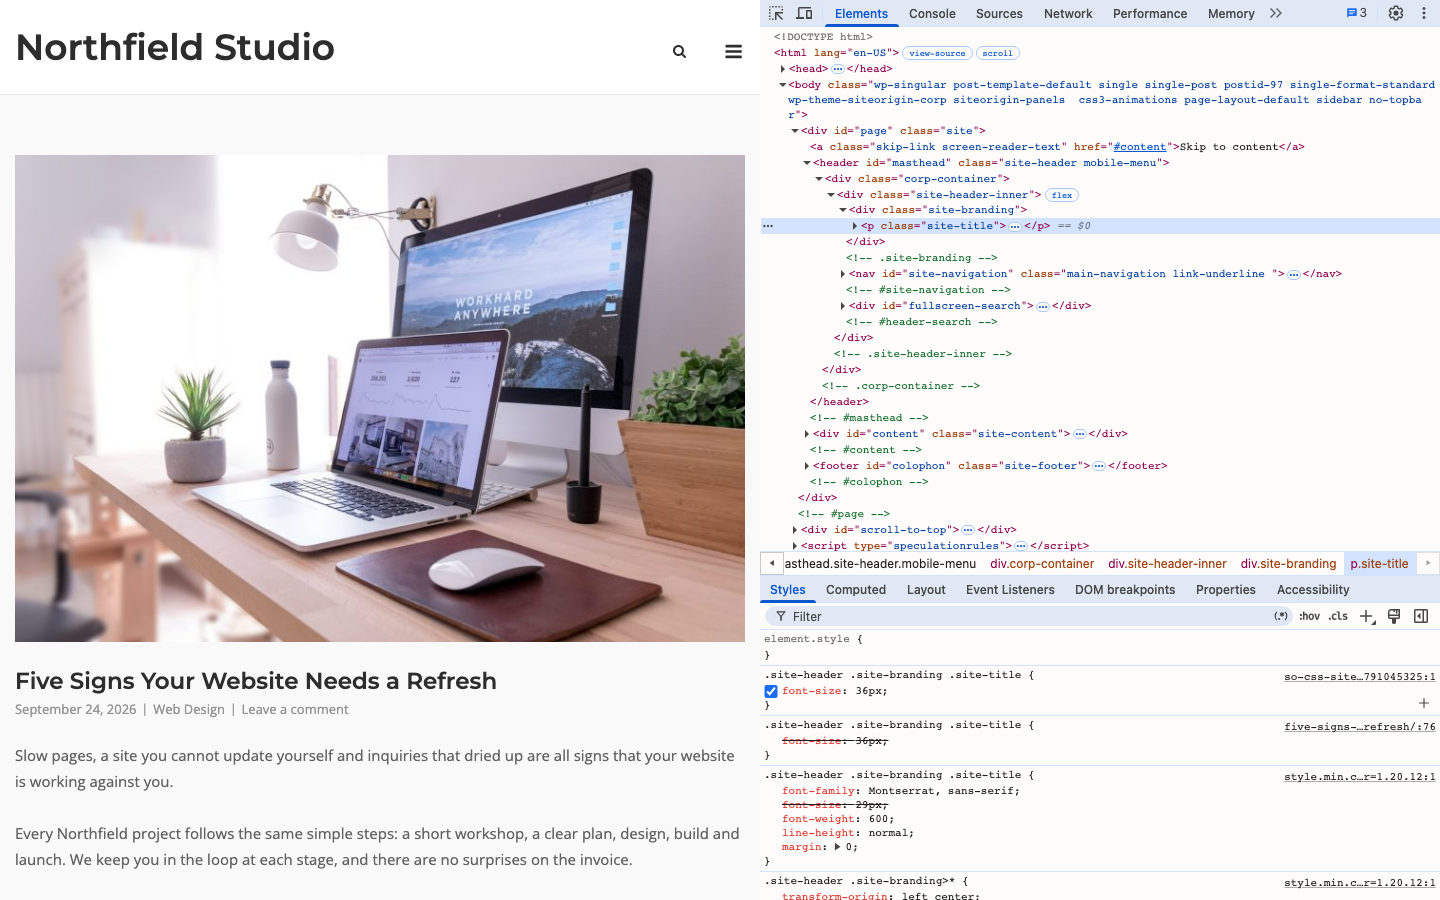The height and width of the screenshot is (900, 1440).
Task: Toggle the .cls class editor
Action: click(1339, 616)
